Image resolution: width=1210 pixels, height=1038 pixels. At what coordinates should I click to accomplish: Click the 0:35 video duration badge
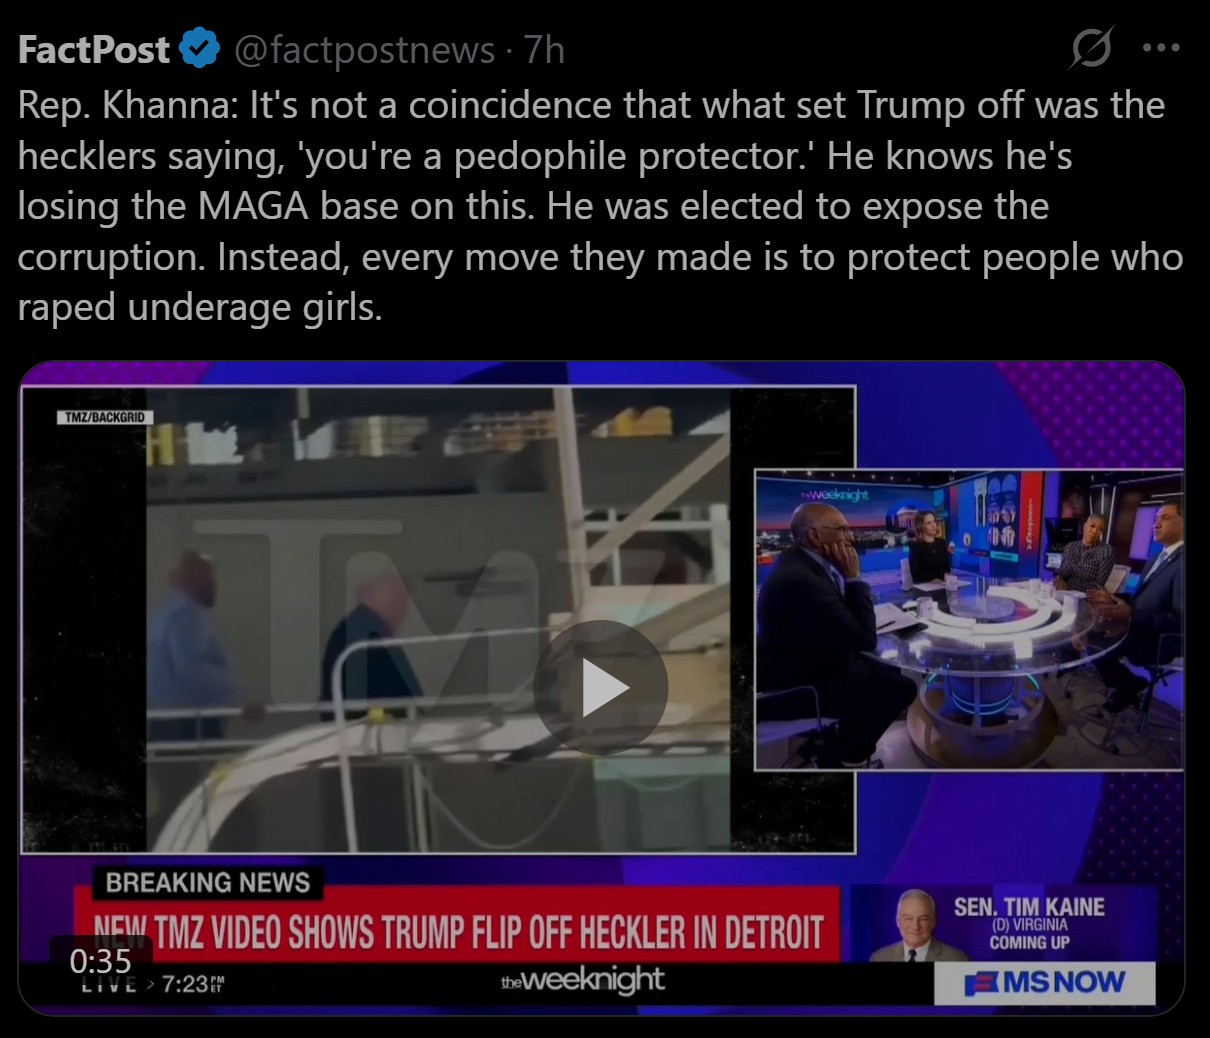100,961
